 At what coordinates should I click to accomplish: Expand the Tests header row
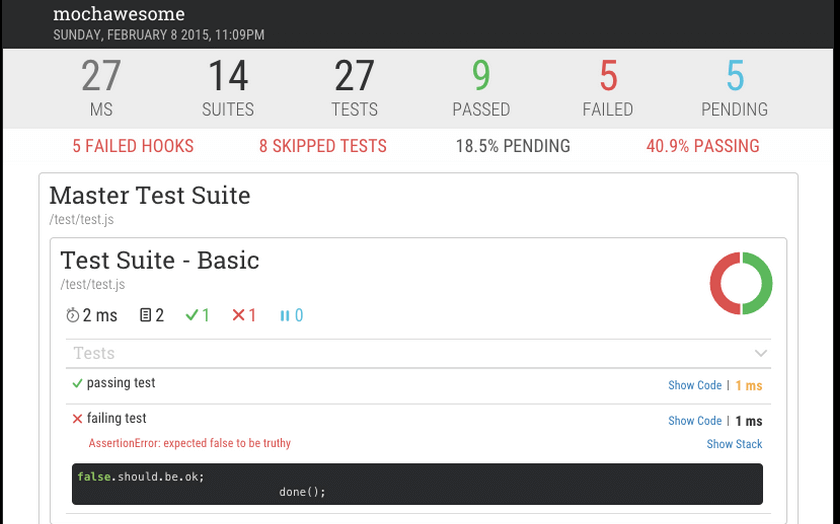(418, 353)
